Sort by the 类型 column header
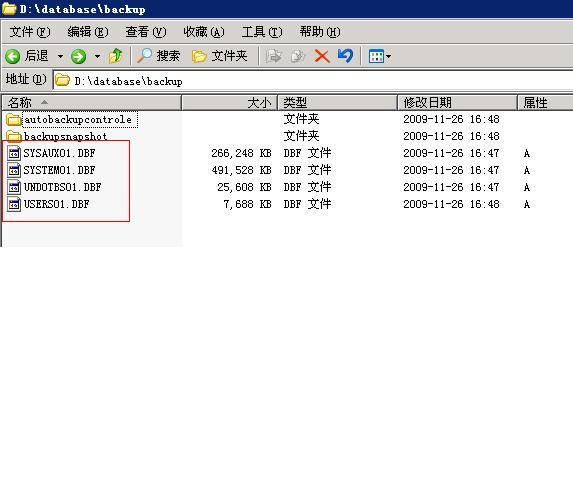The height and width of the screenshot is (479, 573). 338,102
